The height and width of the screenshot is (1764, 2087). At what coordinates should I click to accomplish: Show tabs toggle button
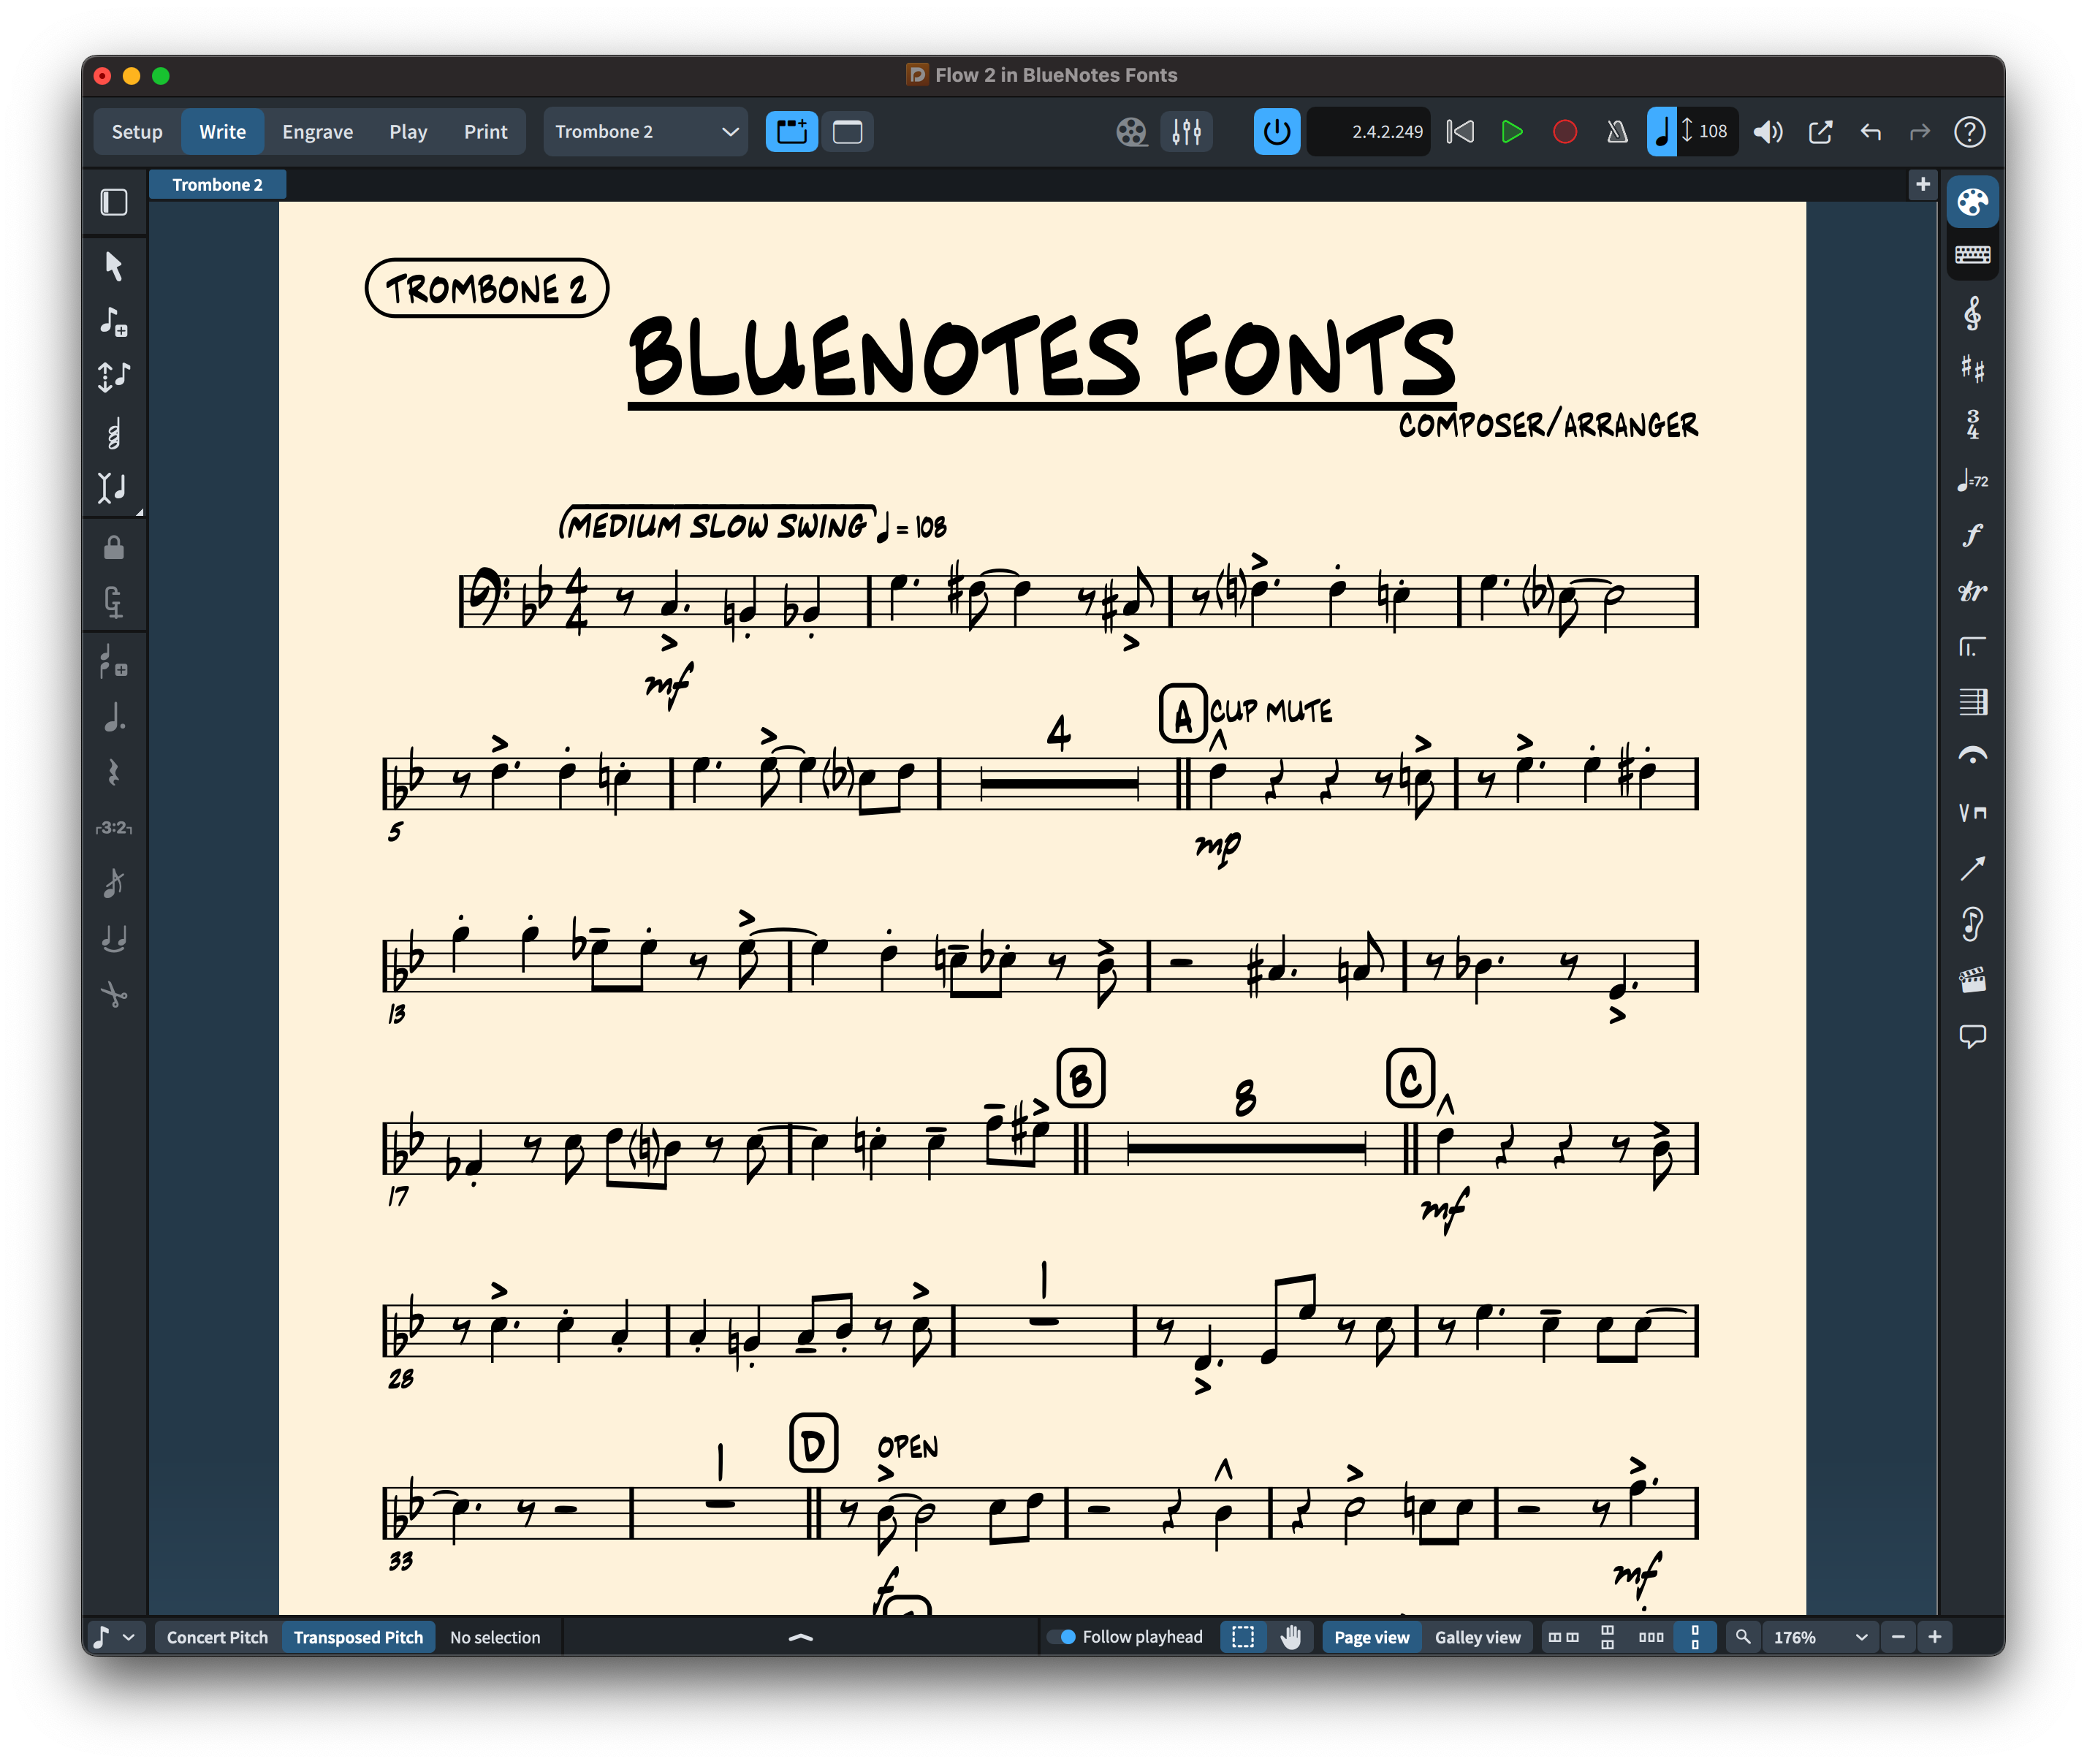coord(791,131)
